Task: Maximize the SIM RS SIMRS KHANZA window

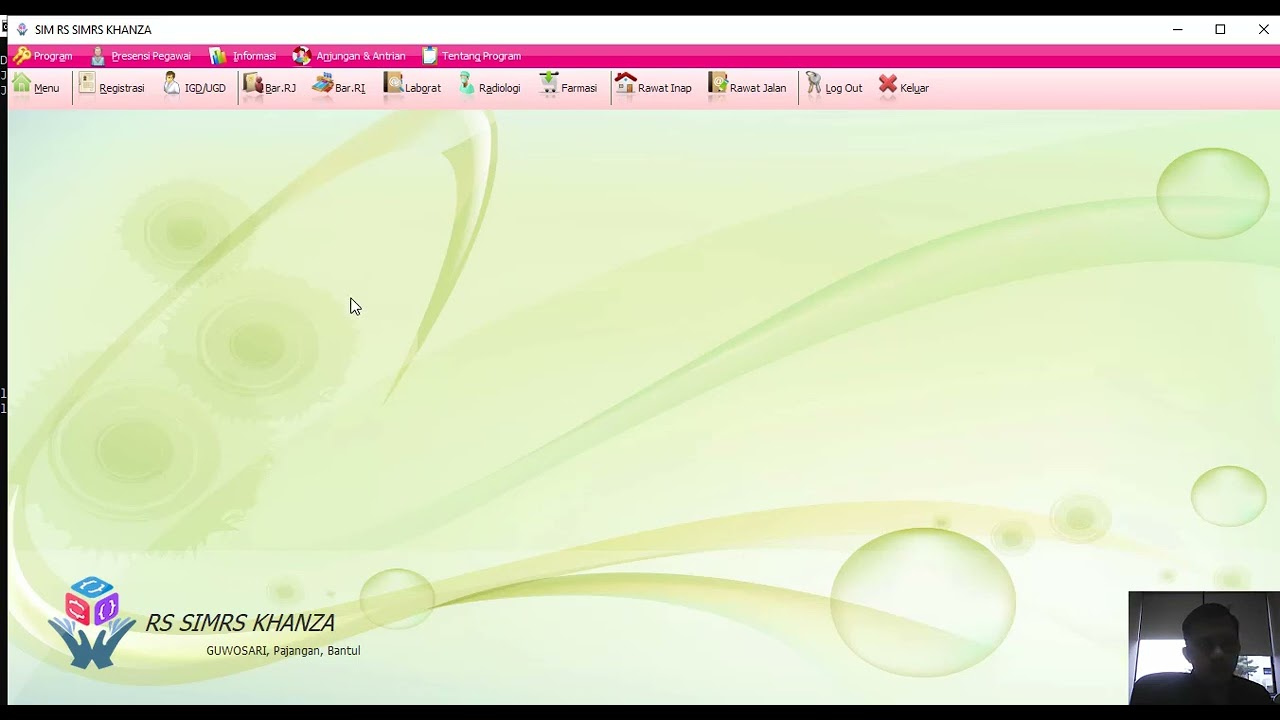Action: click(x=1220, y=29)
